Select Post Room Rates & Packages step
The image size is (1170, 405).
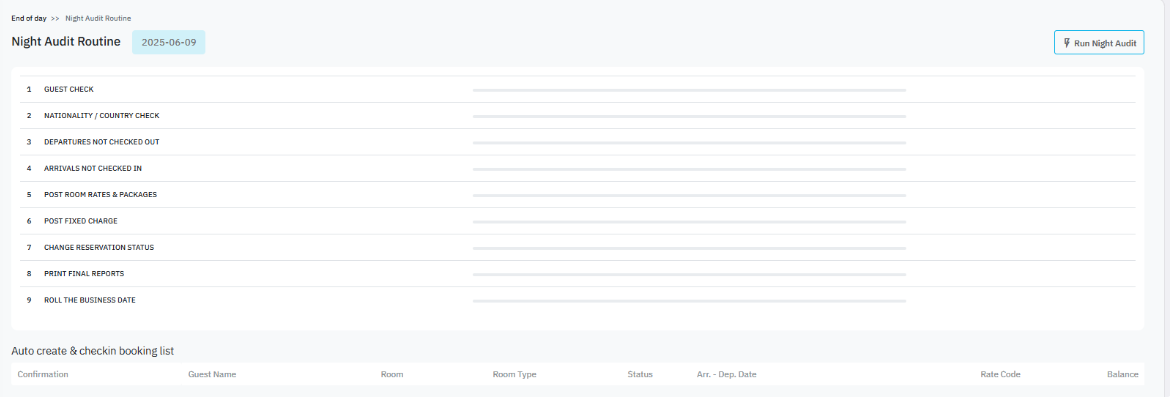[x=100, y=194]
